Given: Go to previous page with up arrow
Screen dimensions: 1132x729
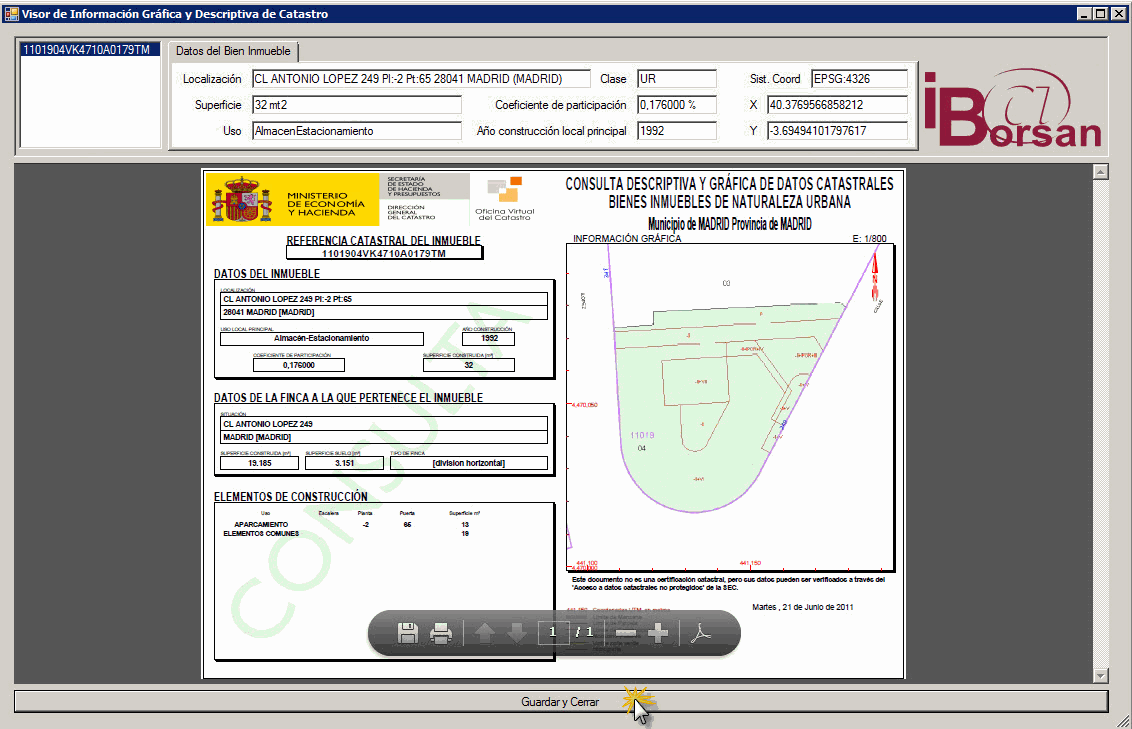Looking at the screenshot, I should [x=484, y=633].
